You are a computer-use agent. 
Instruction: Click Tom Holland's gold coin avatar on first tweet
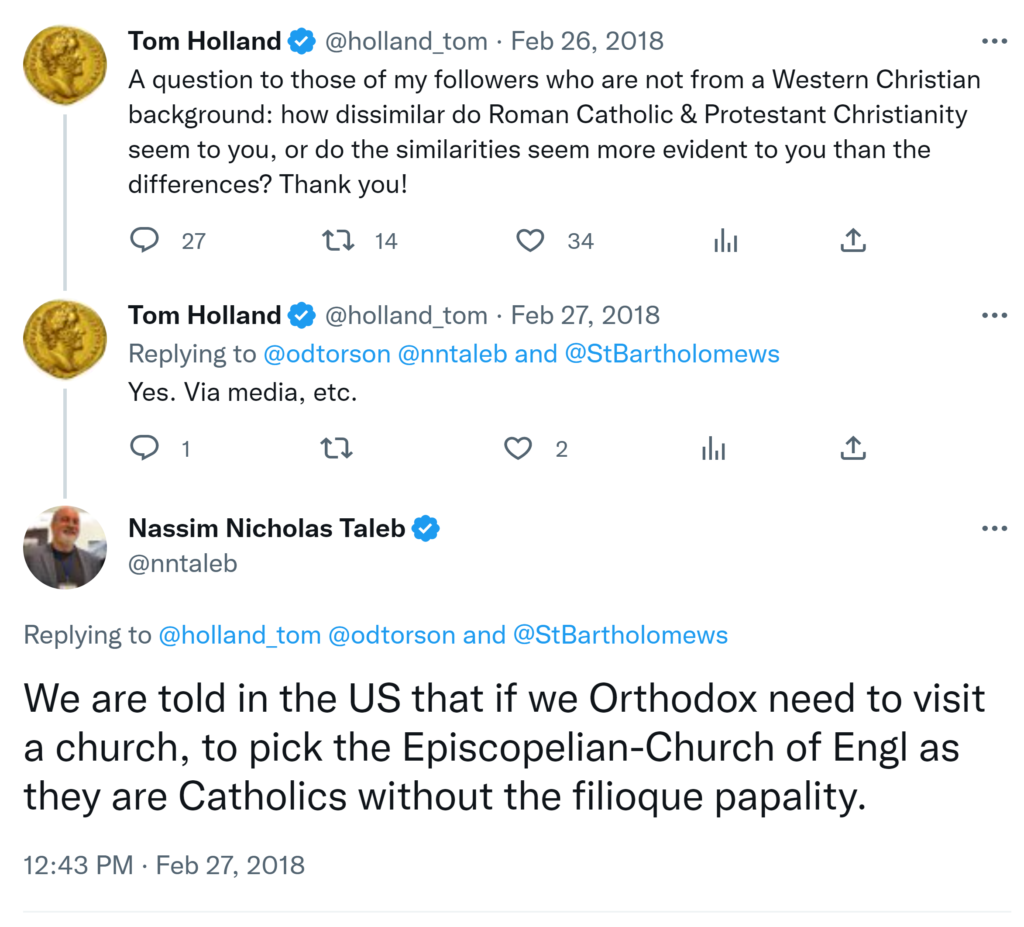point(65,64)
